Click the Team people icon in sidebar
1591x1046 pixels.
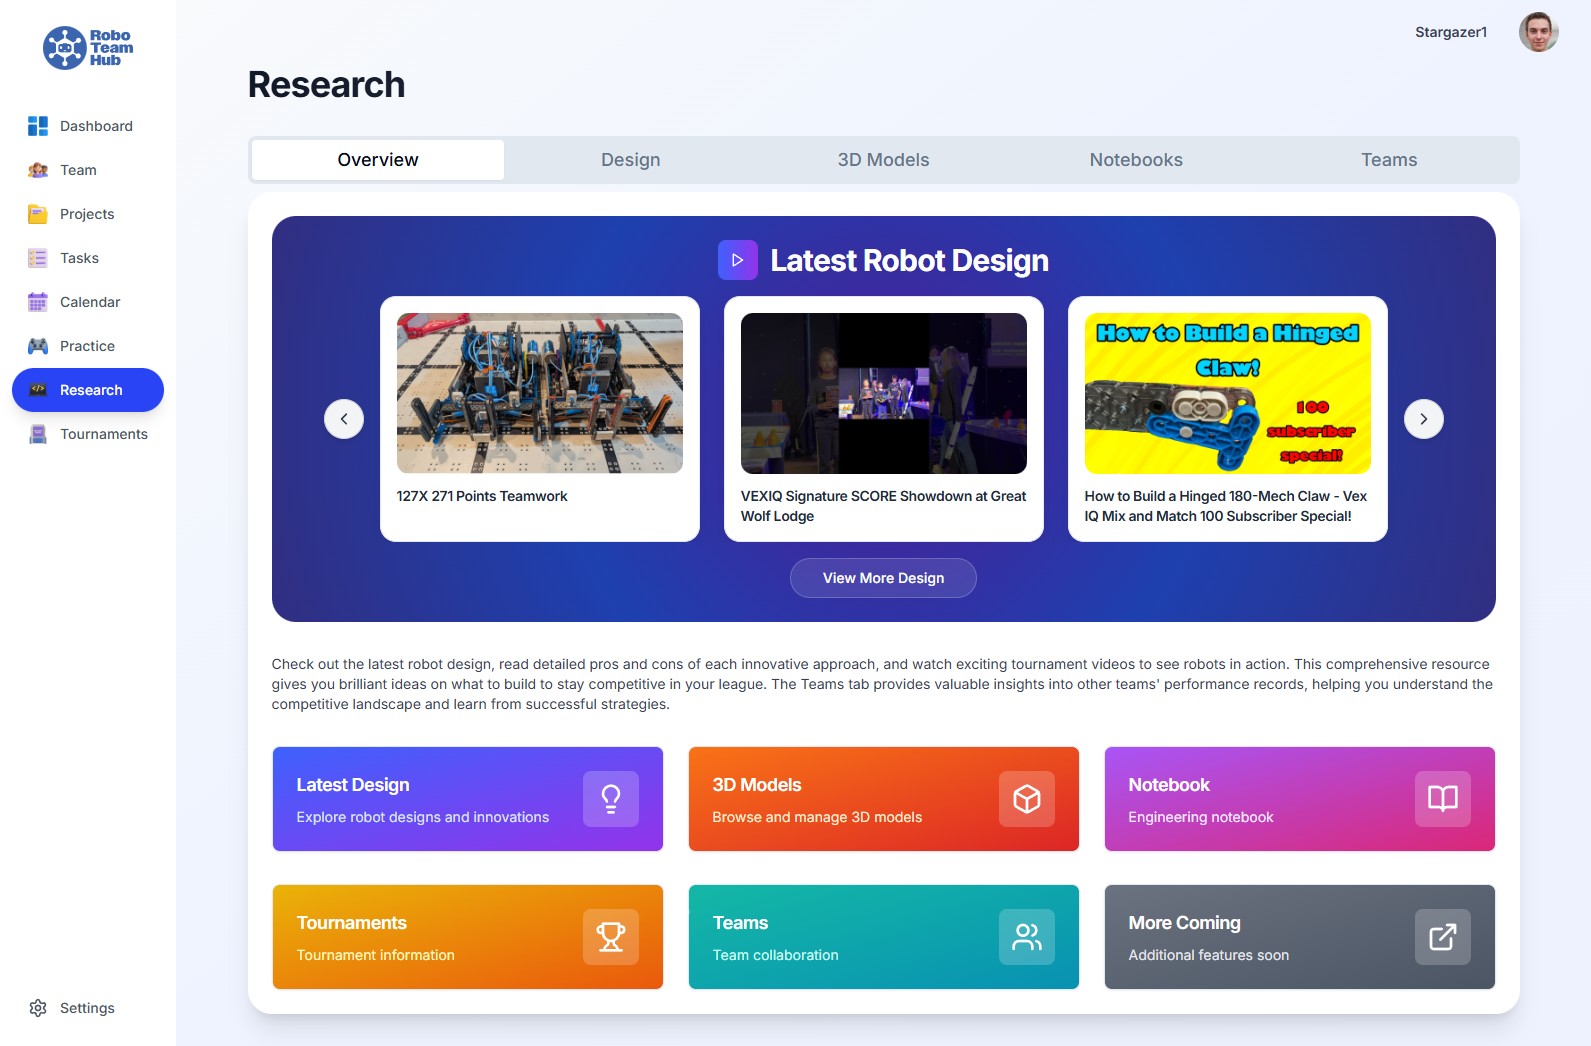[38, 170]
